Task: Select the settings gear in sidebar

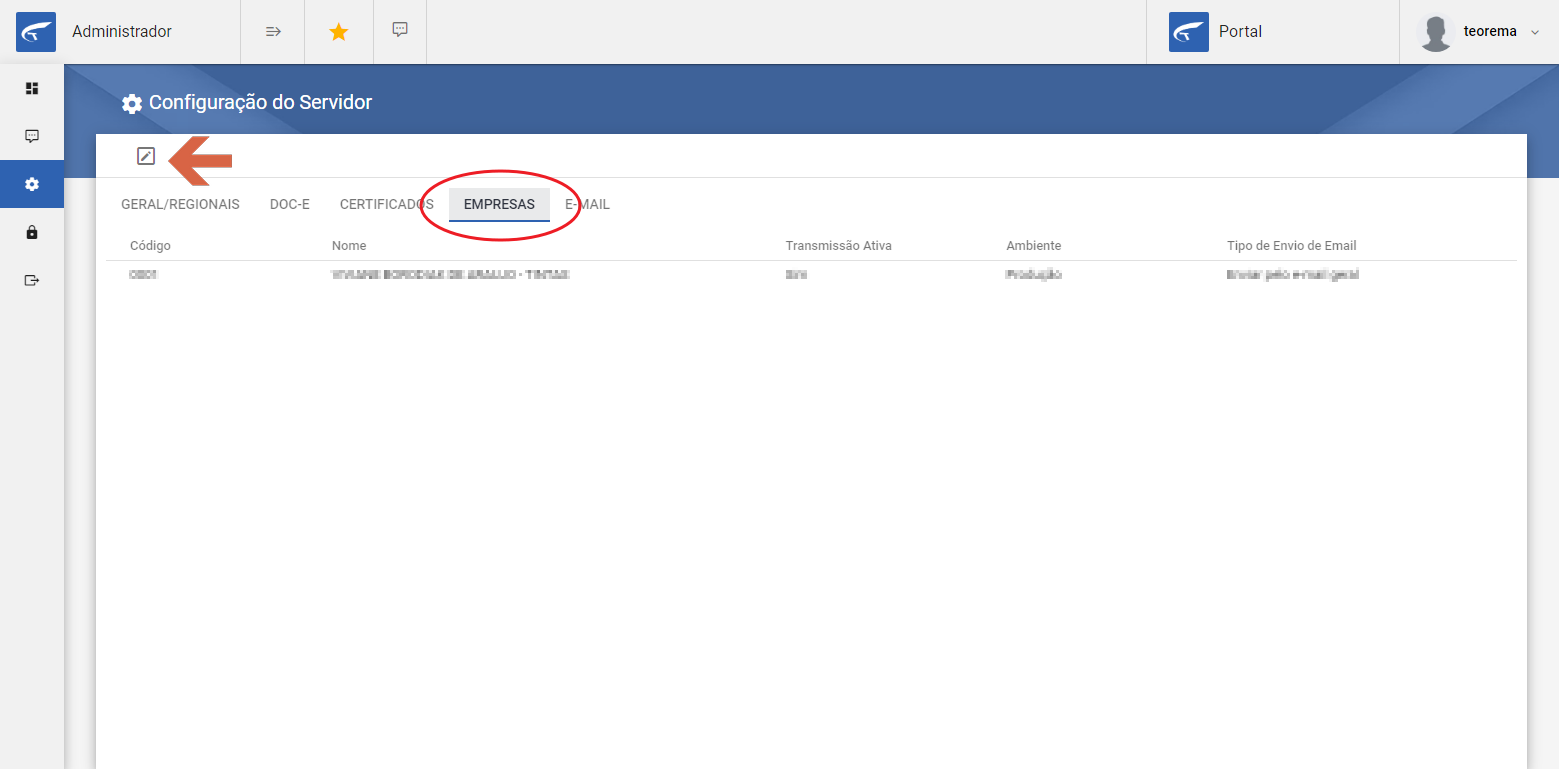Action: [32, 184]
